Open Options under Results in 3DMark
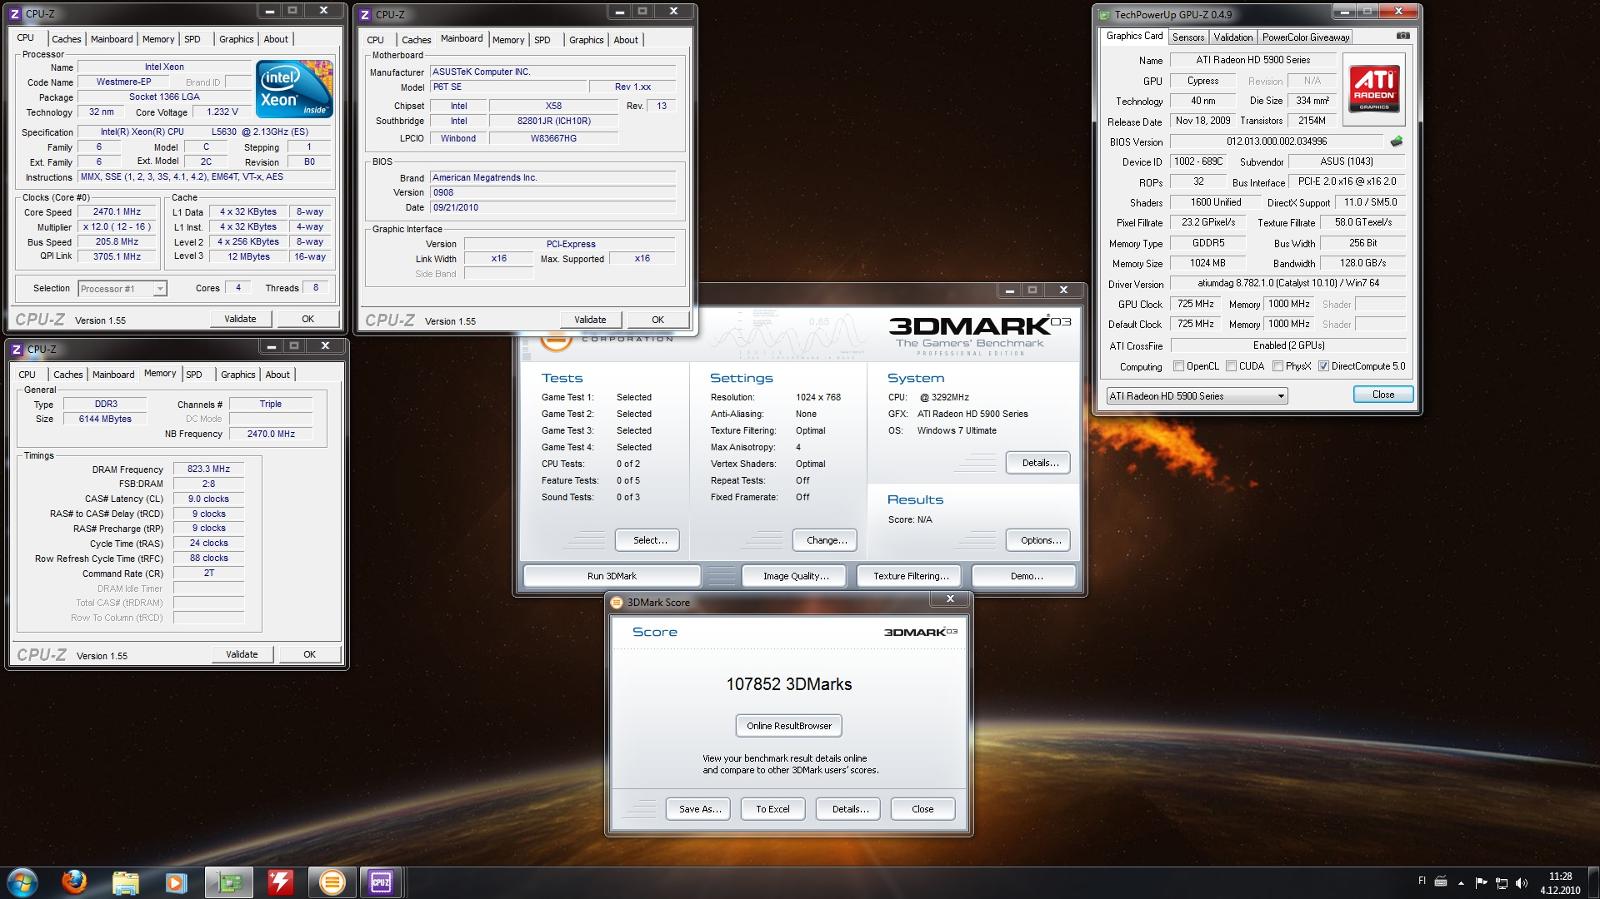The width and height of the screenshot is (1600, 899). tap(1039, 540)
